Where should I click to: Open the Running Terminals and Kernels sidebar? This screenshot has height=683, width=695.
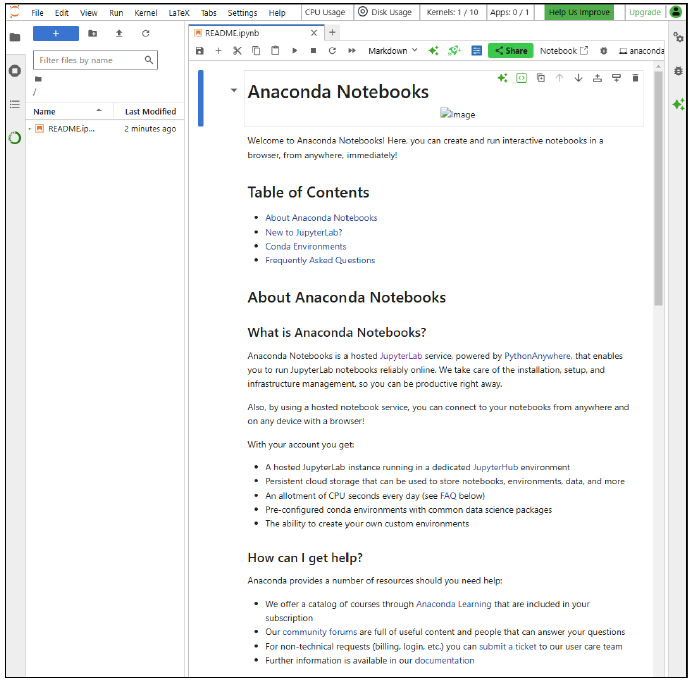14,71
